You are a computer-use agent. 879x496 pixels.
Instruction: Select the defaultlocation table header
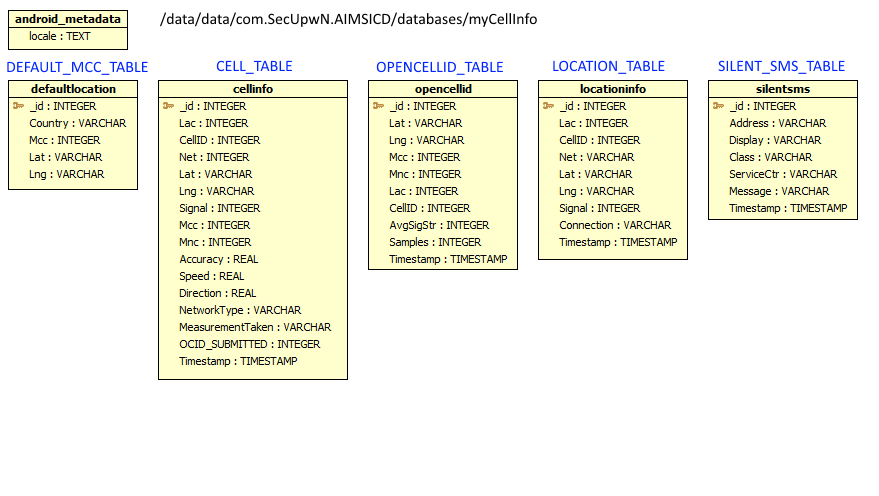(73, 89)
